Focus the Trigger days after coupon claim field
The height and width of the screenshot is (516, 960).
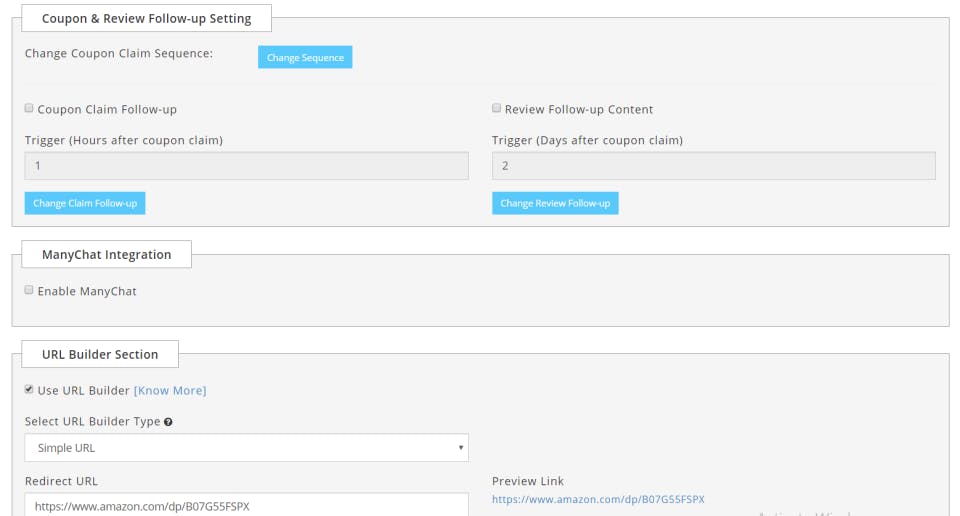pos(713,166)
